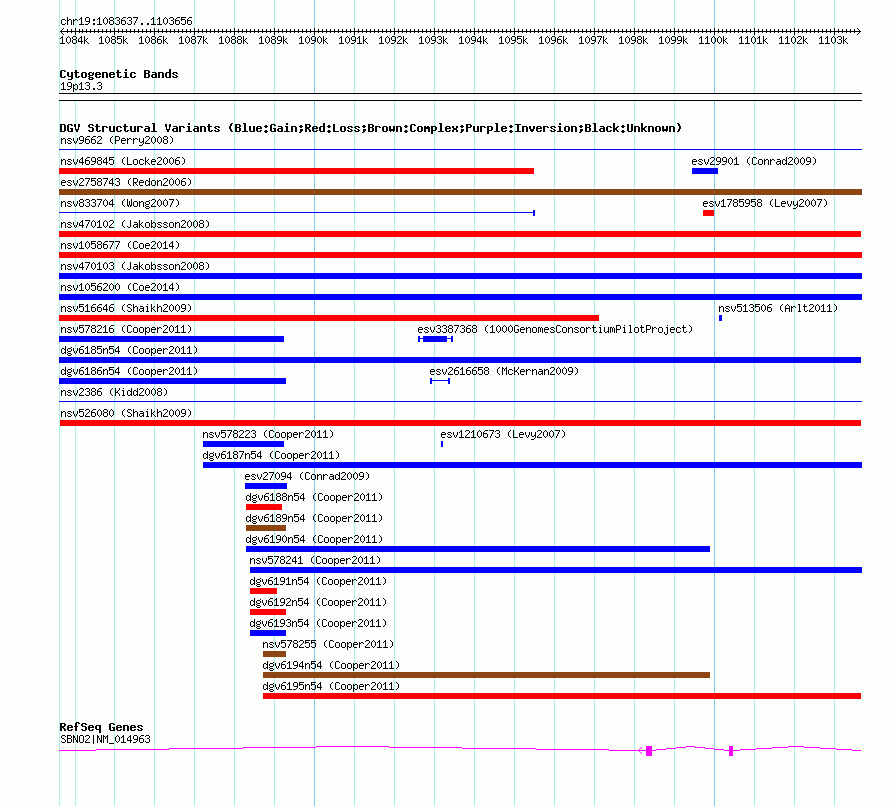This screenshot has height=806, width=890.
Task: Click the nsv469845 (Locke2006) red loss bar
Action: coord(296,171)
